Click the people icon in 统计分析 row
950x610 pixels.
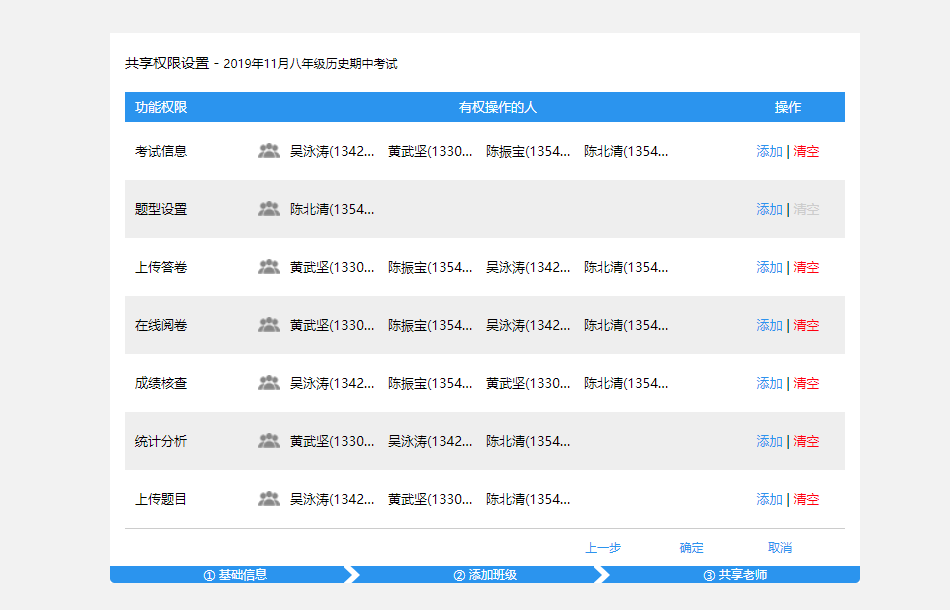pos(268,441)
